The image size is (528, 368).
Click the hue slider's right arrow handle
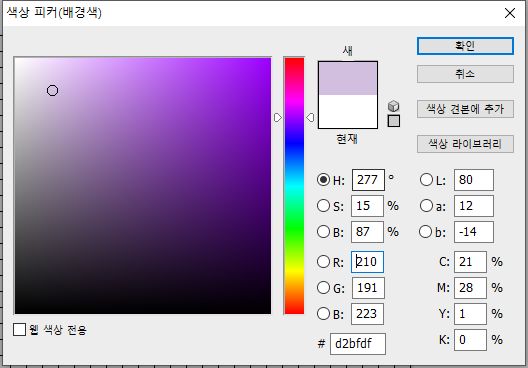pos(310,118)
